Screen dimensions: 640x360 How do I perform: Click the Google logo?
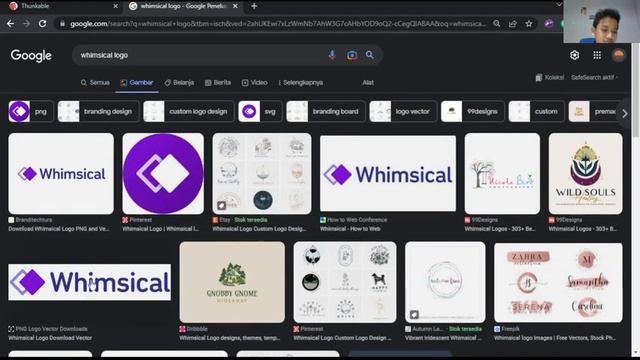[x=31, y=56]
